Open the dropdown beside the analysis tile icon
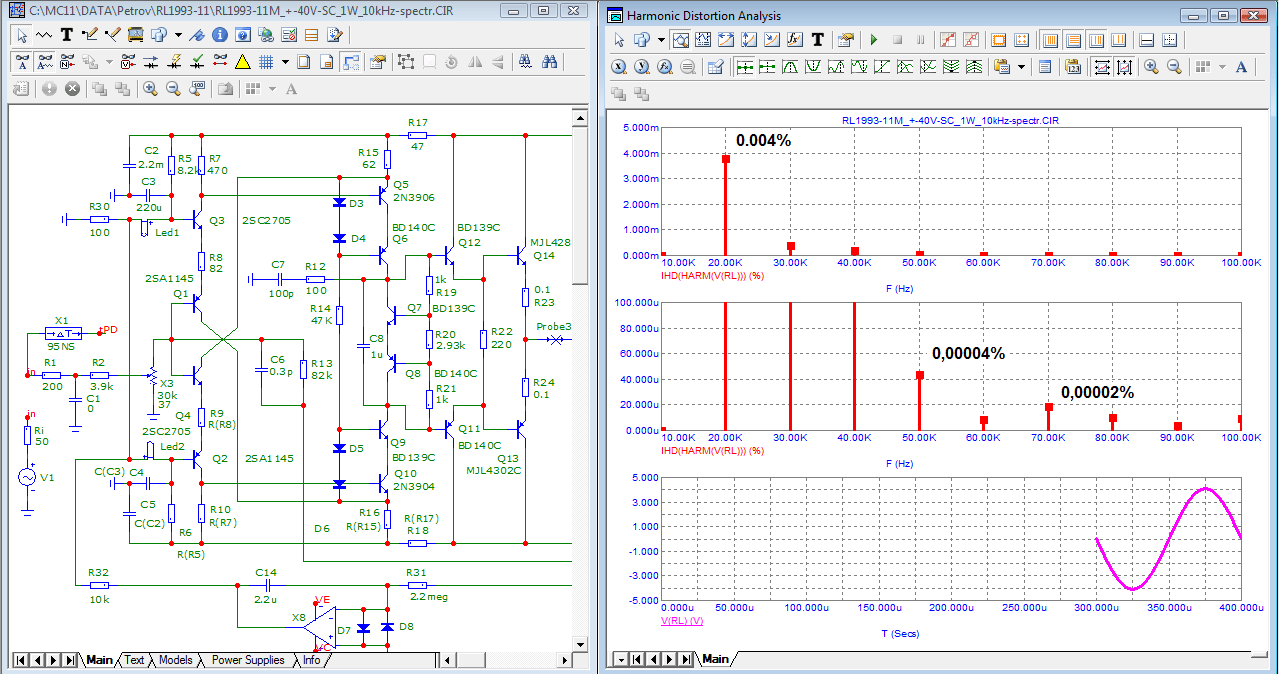The width and height of the screenshot is (1279, 674). [x=1222, y=67]
